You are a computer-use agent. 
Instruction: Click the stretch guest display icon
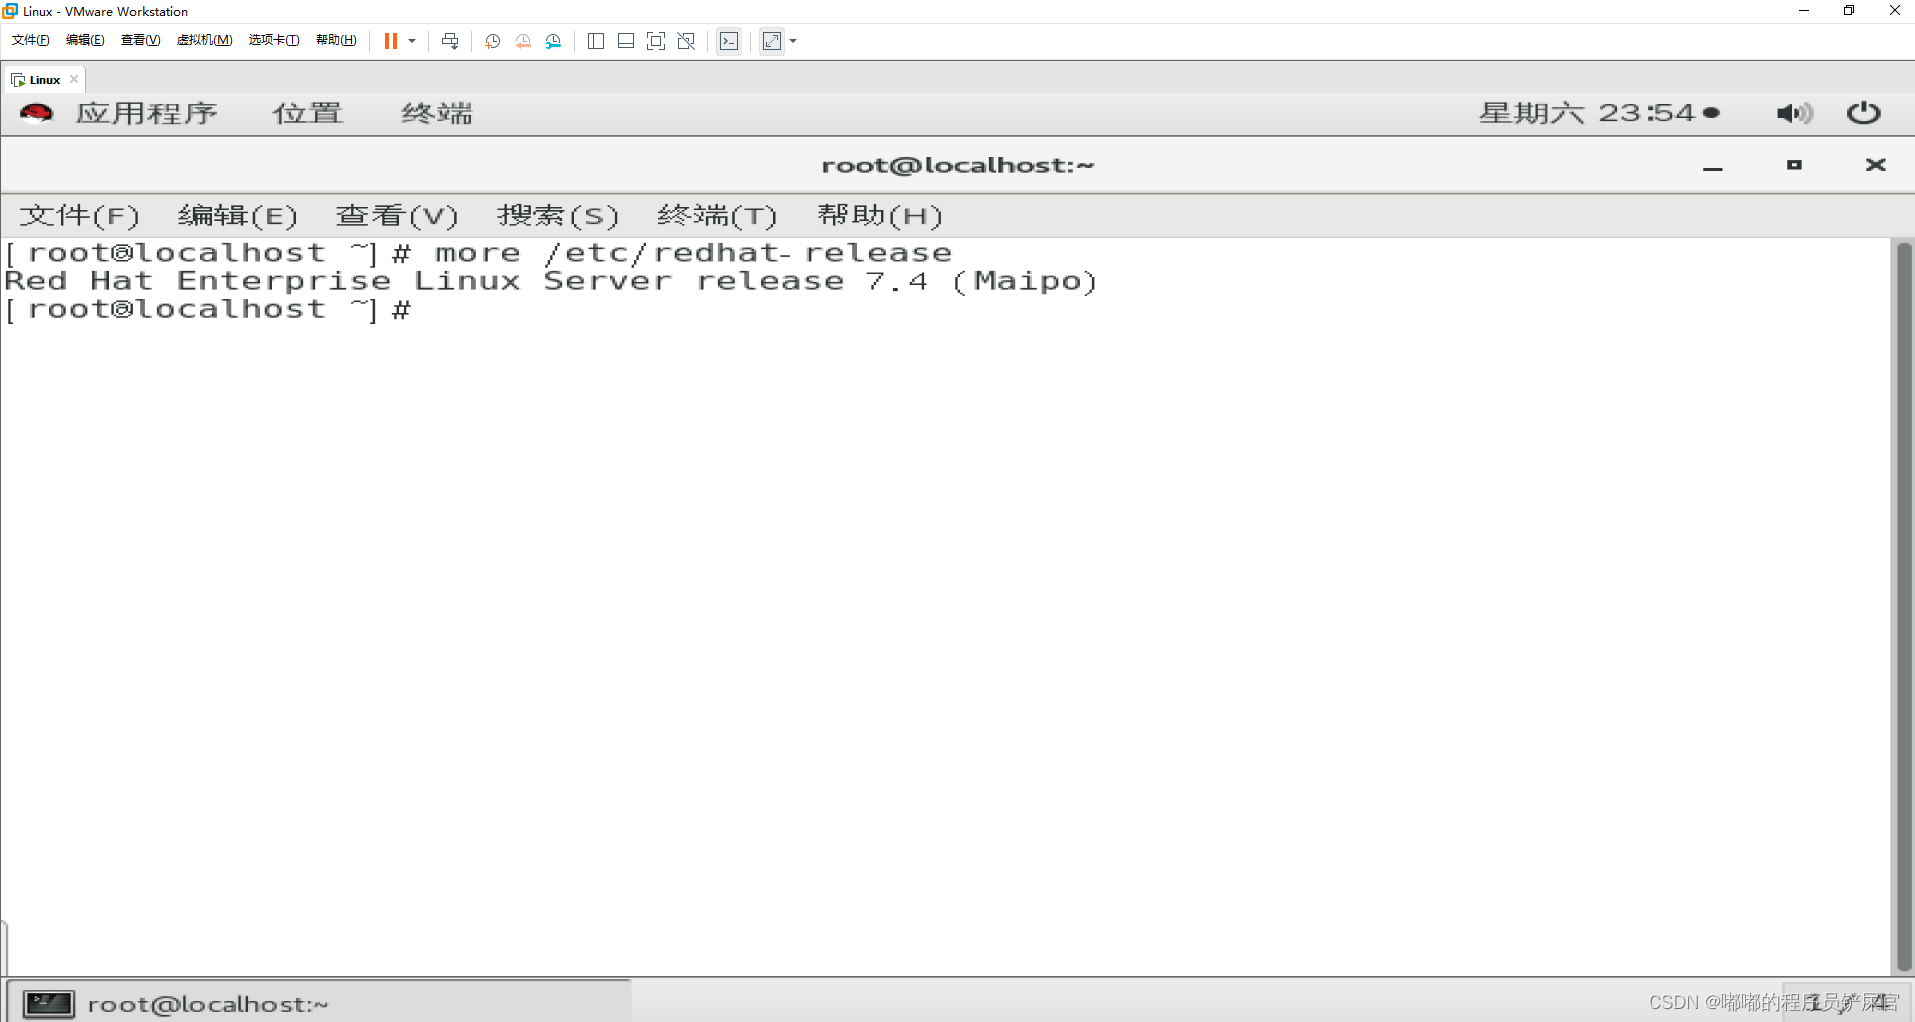coord(772,41)
